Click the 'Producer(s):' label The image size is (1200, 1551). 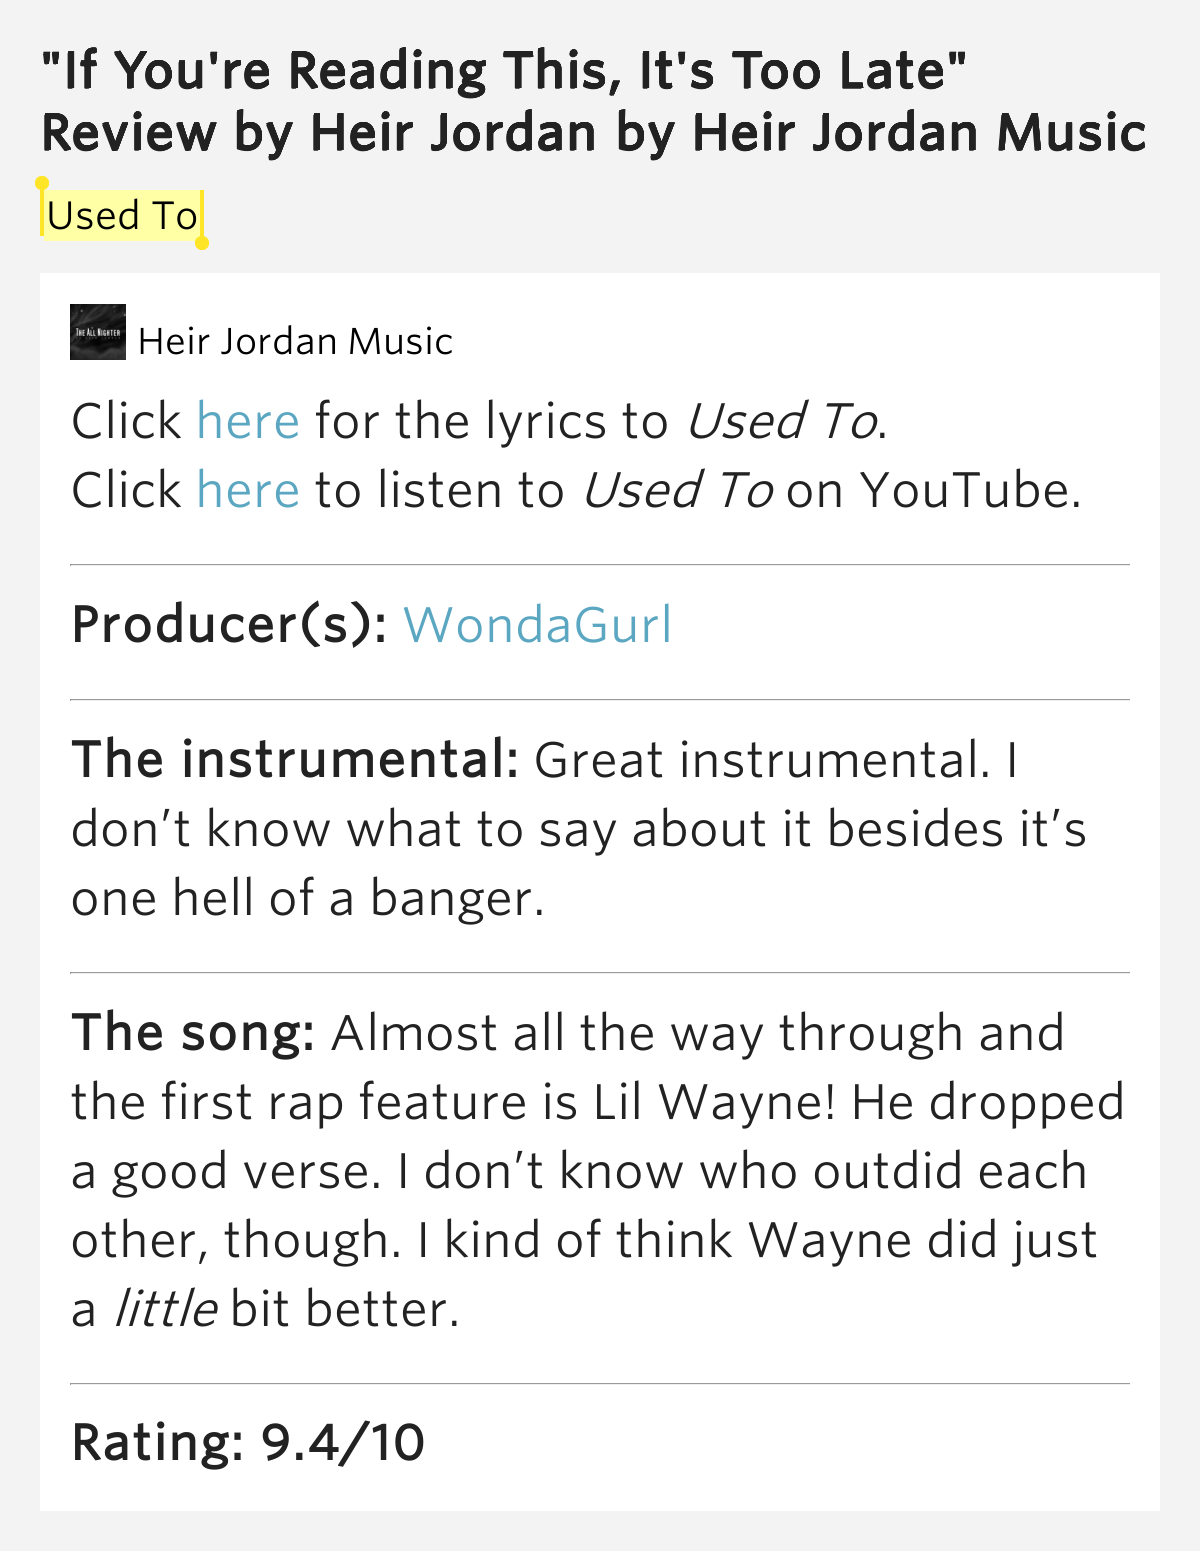230,625
